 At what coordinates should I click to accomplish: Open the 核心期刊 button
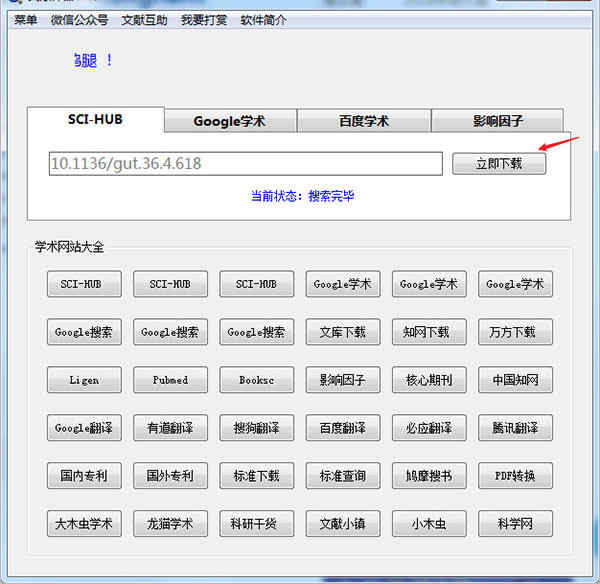429,380
